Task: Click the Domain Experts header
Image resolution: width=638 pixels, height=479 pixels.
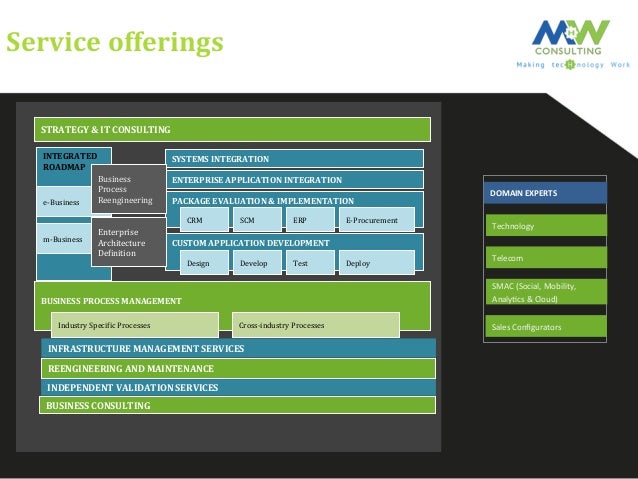Action: [545, 193]
